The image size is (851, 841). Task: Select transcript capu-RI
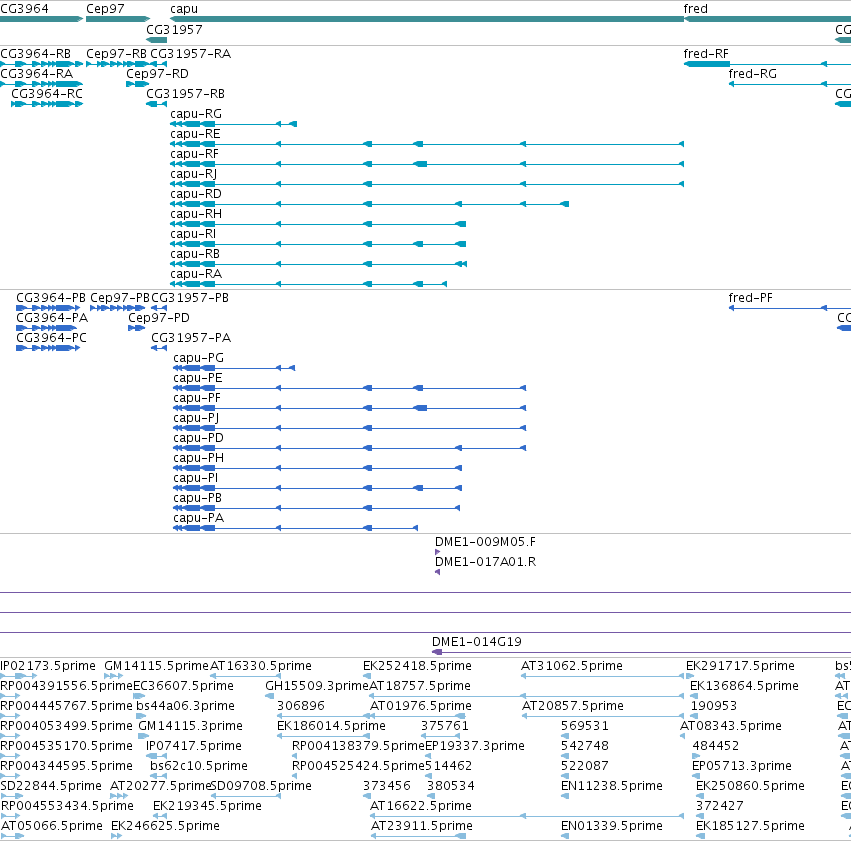[x=193, y=234]
